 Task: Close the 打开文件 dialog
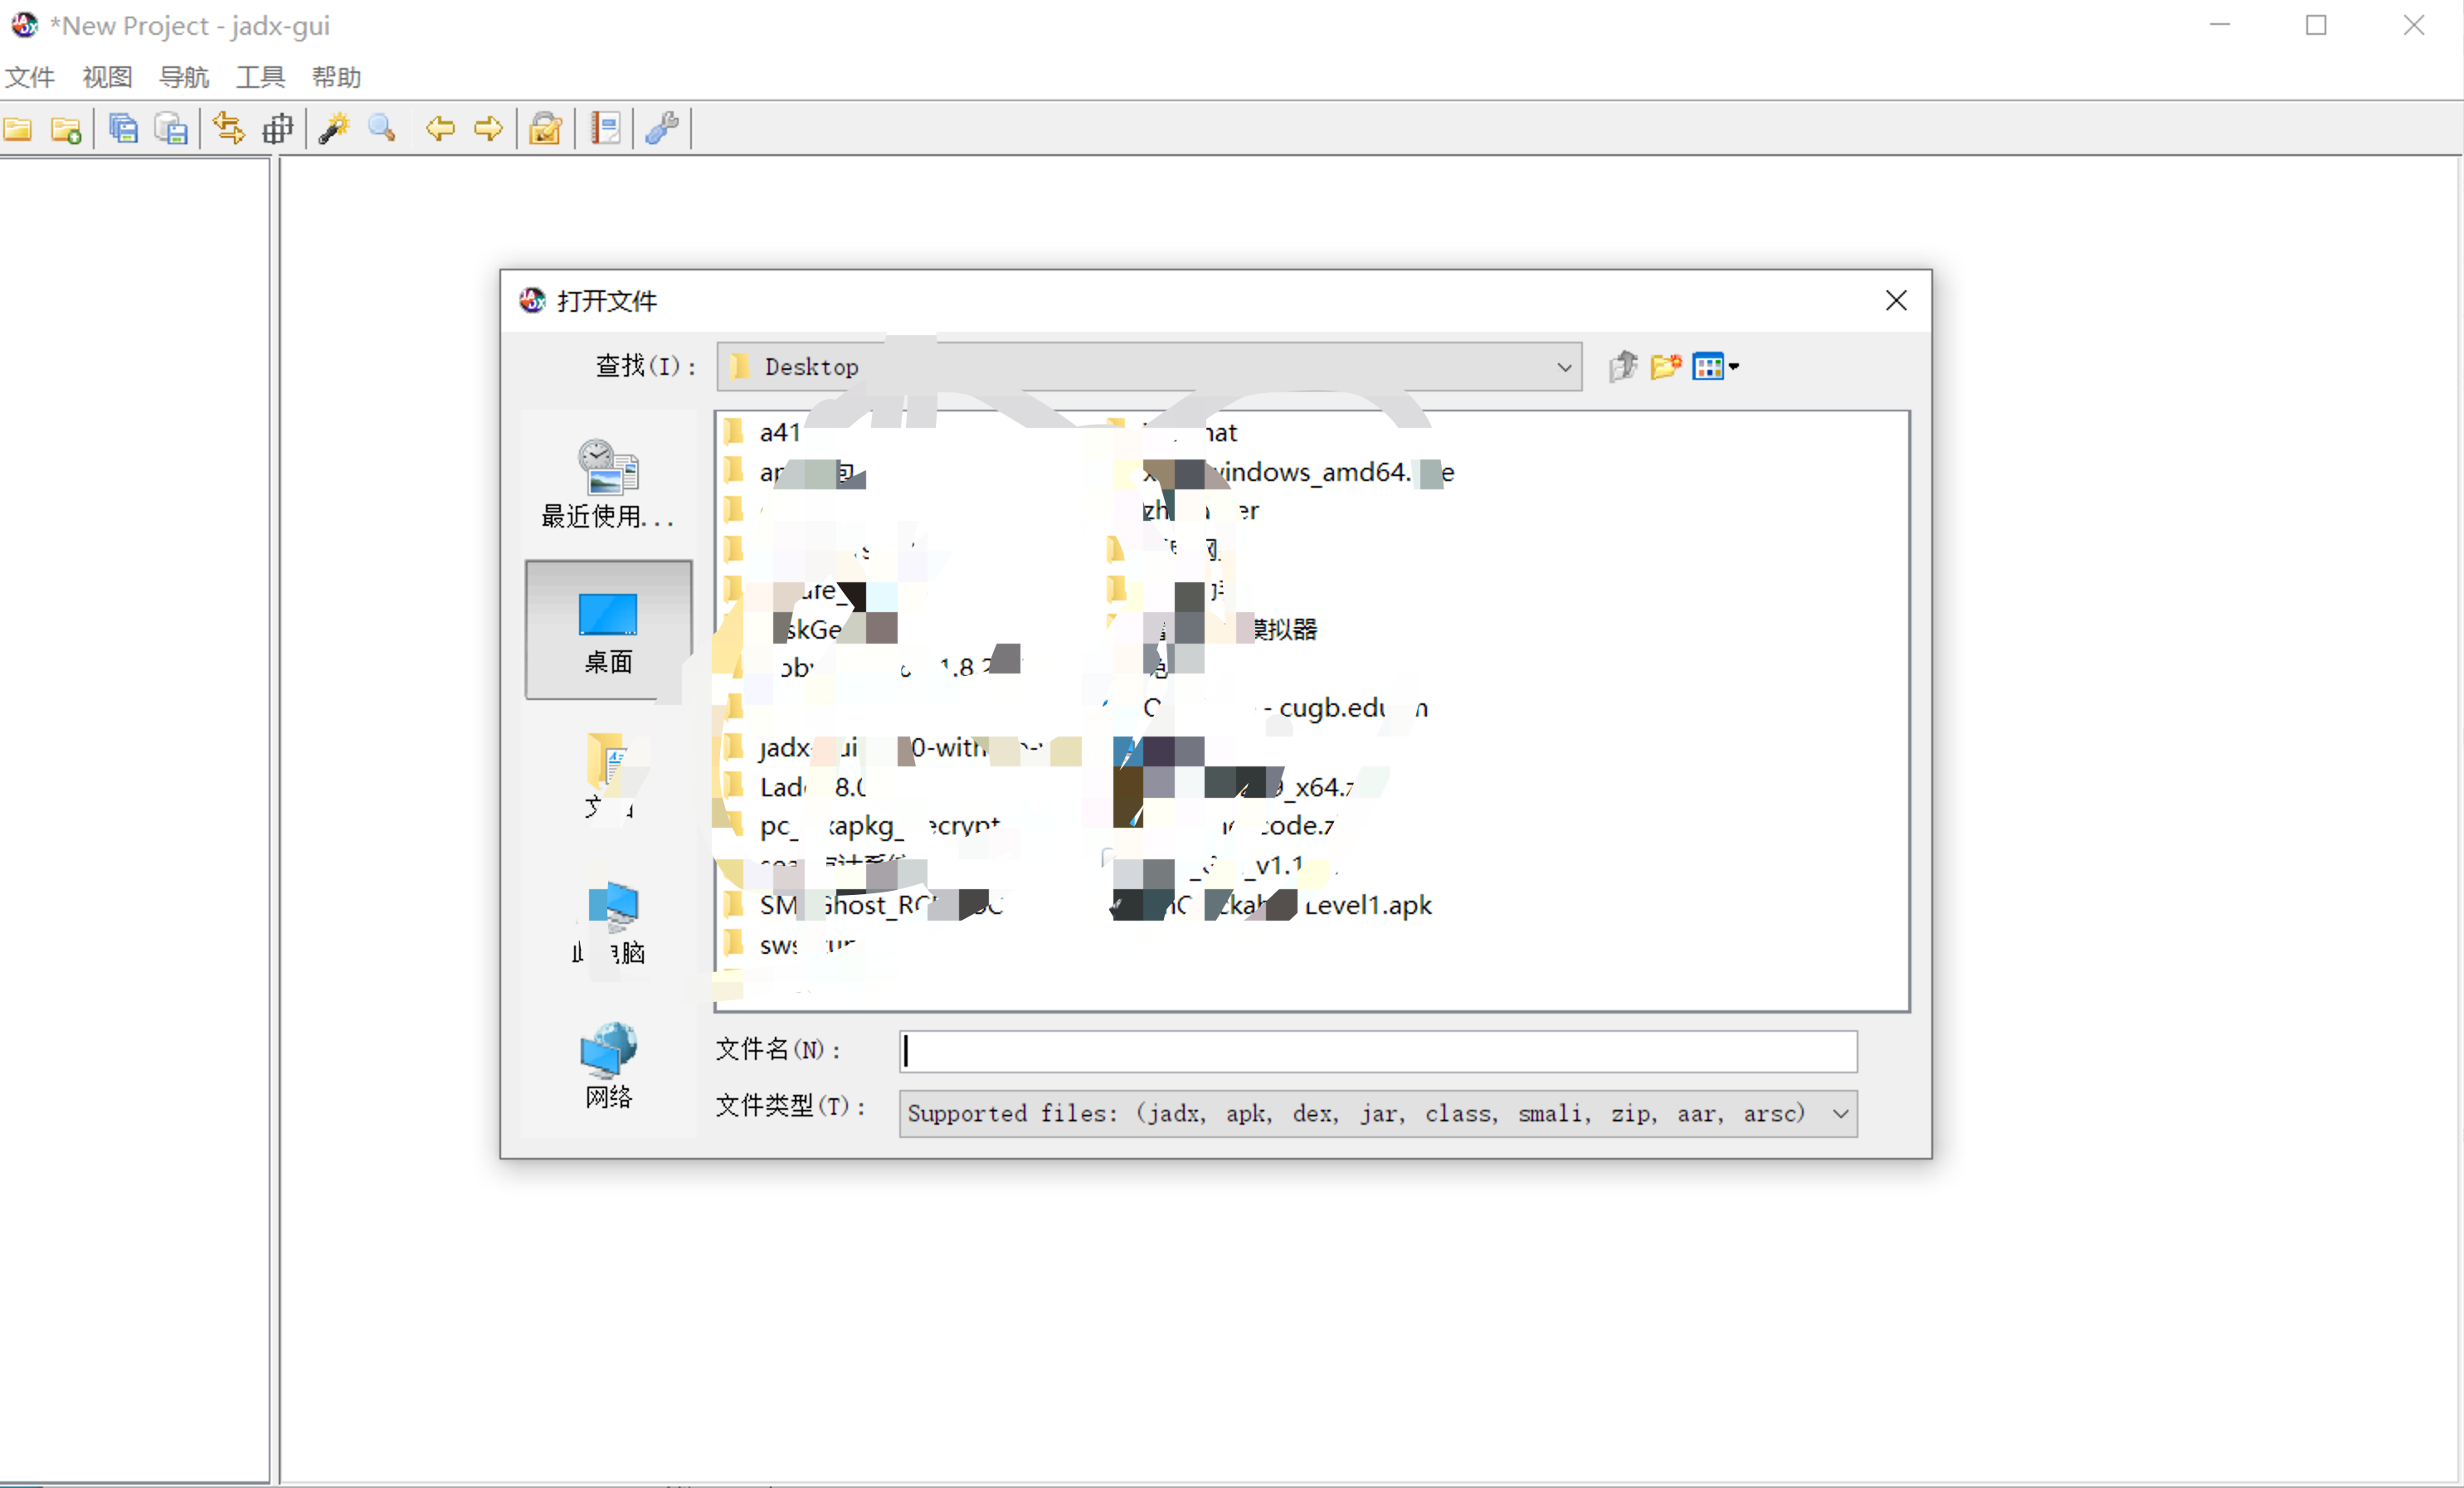click(1896, 300)
